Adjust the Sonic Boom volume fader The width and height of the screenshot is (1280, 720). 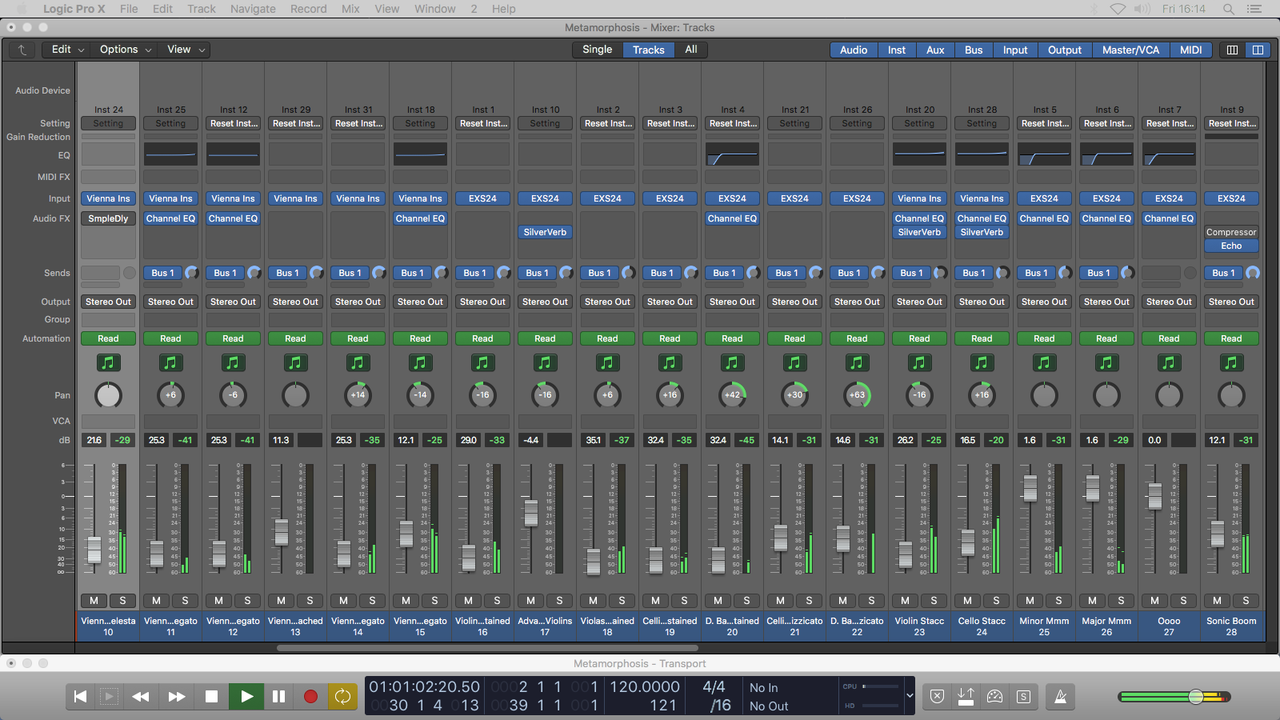pos(1217,533)
